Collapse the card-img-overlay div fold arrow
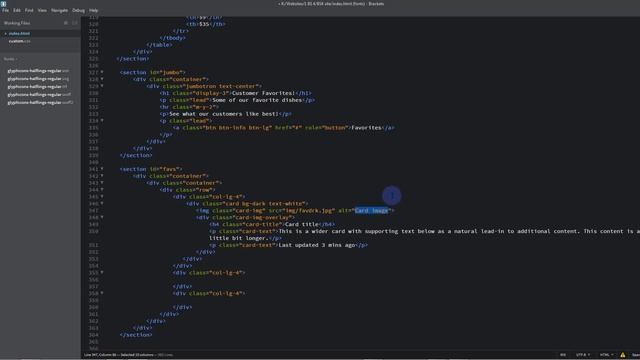 [x=102, y=217]
